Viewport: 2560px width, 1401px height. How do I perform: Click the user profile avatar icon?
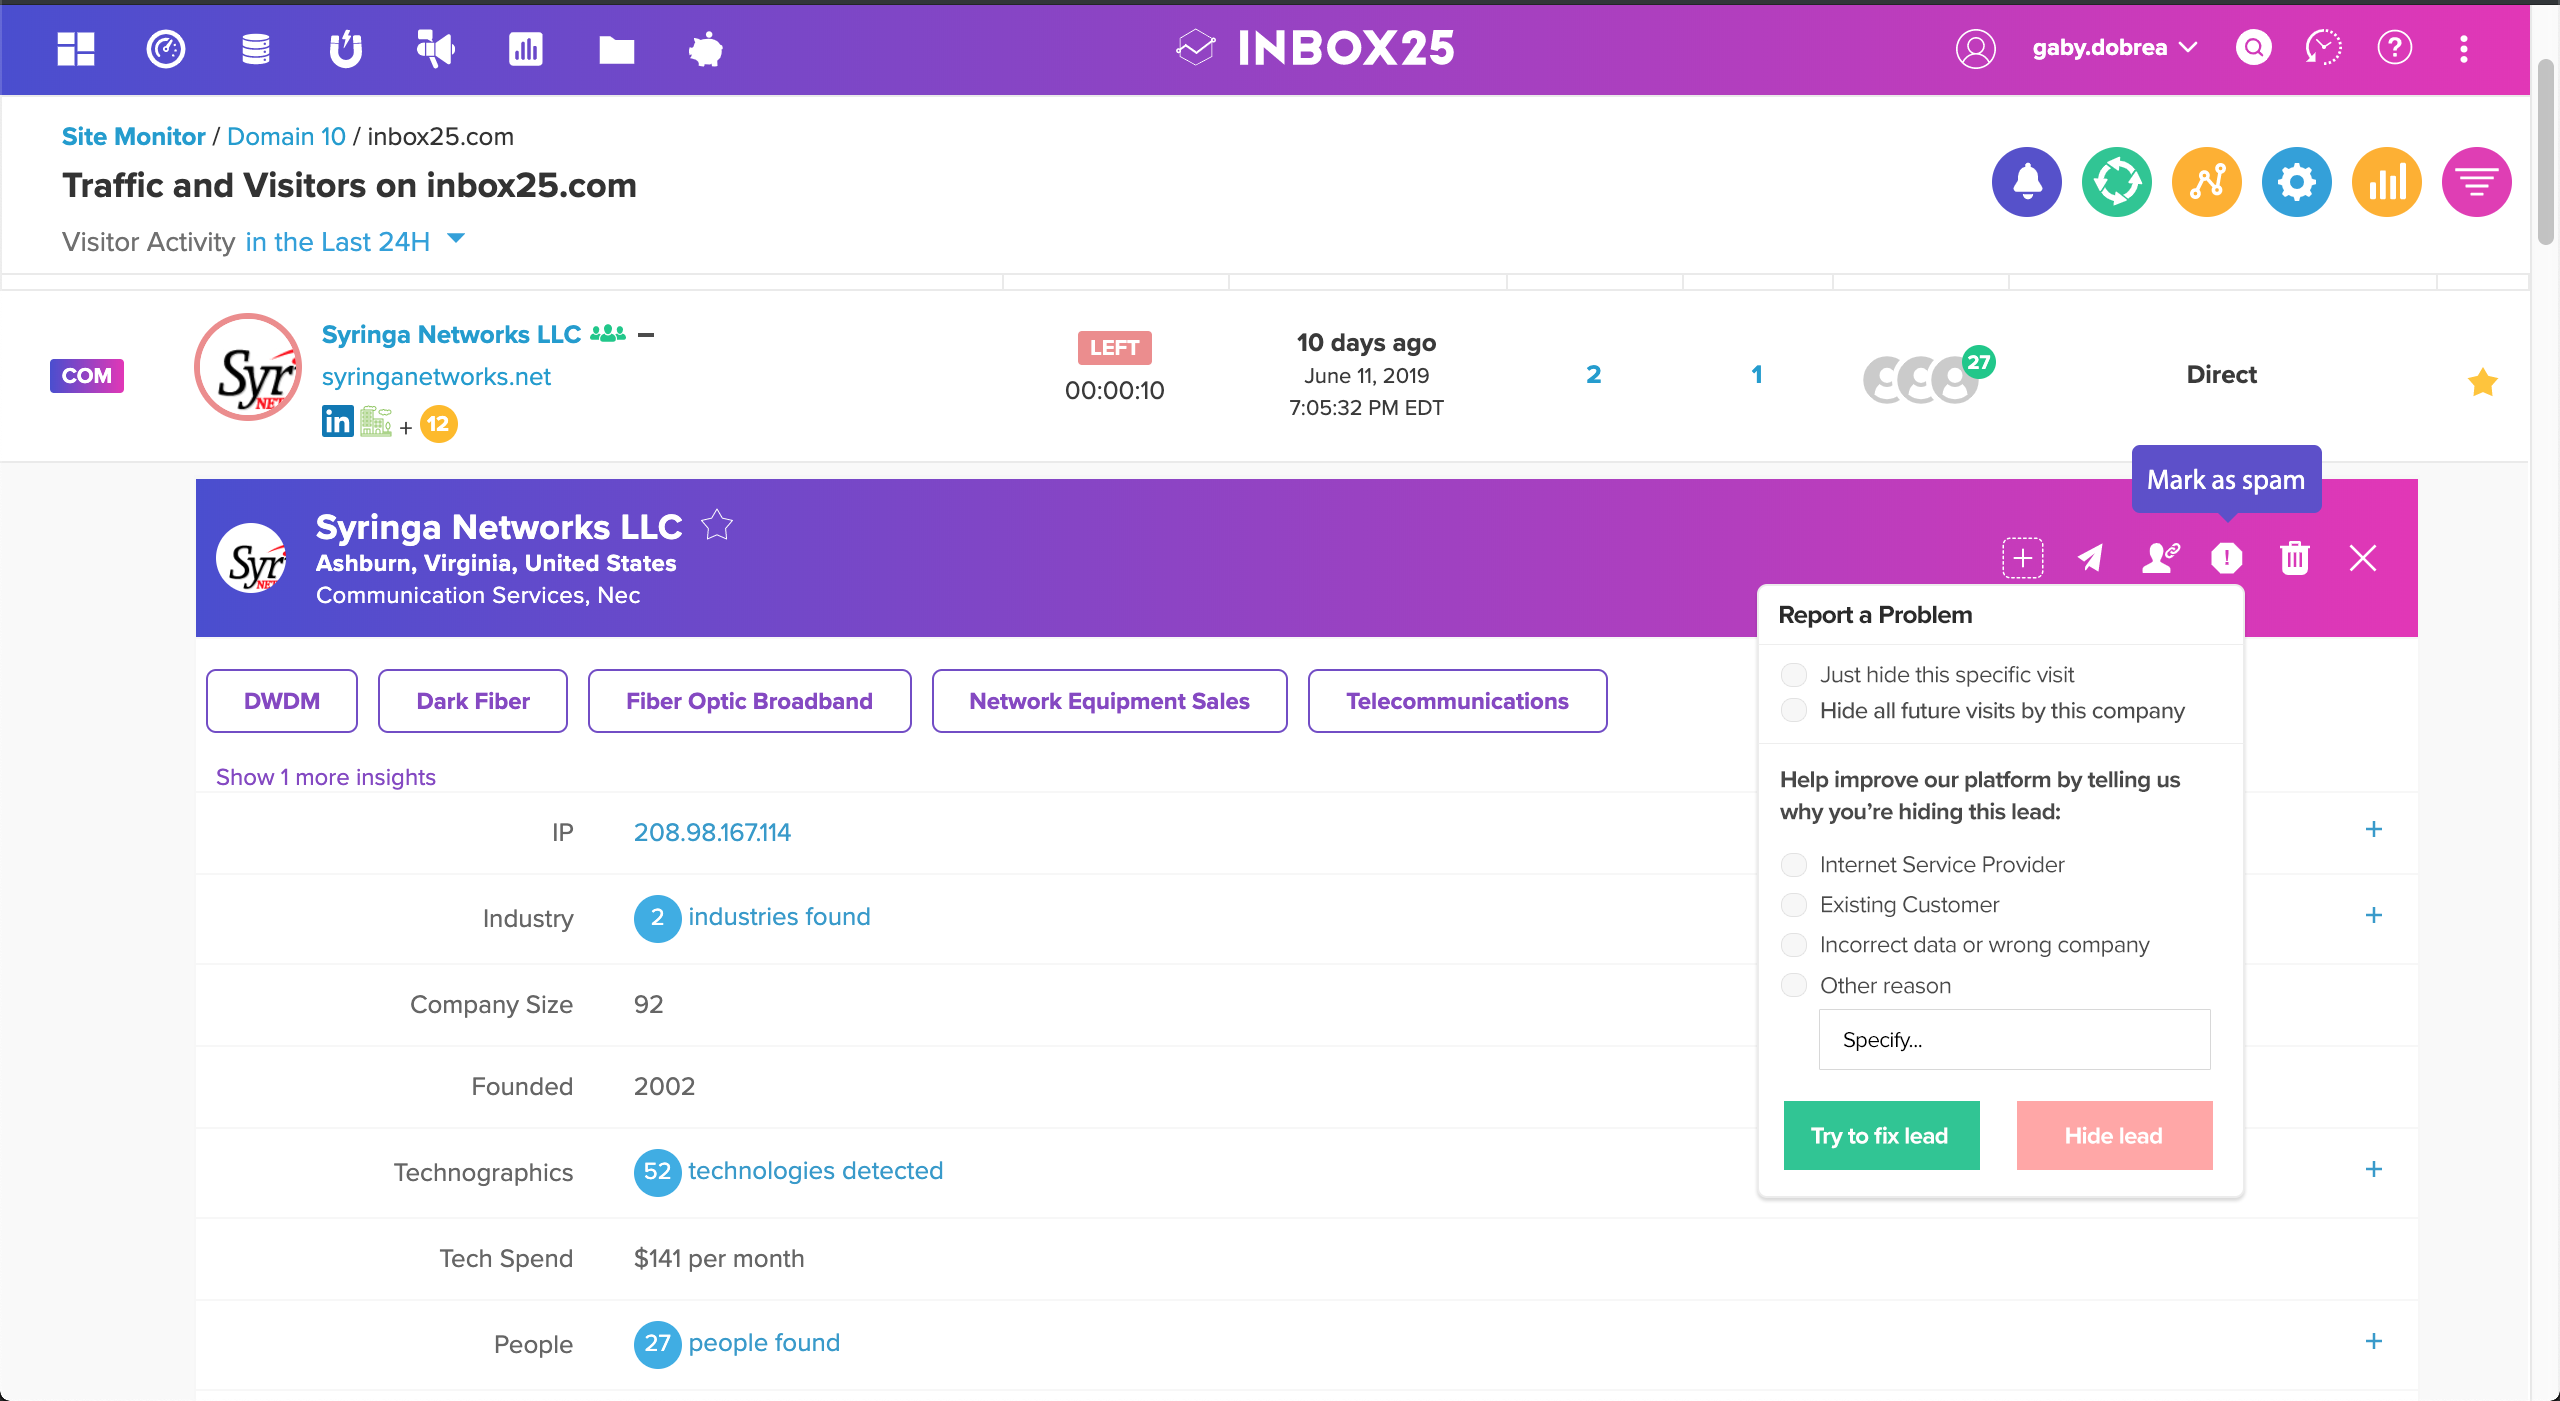1975,48
